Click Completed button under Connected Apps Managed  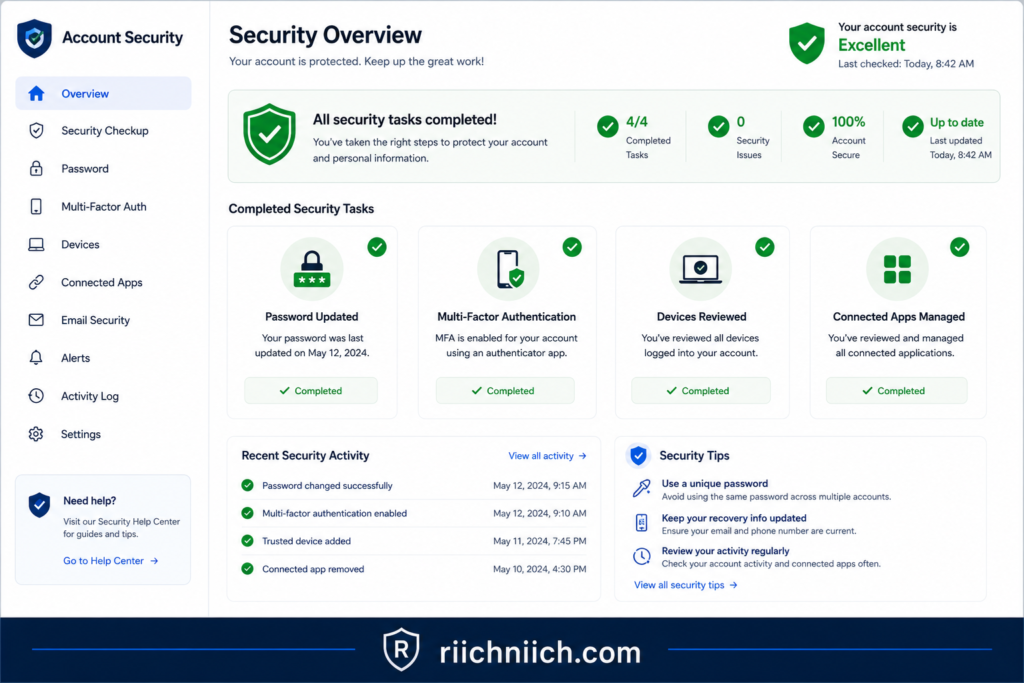(896, 390)
